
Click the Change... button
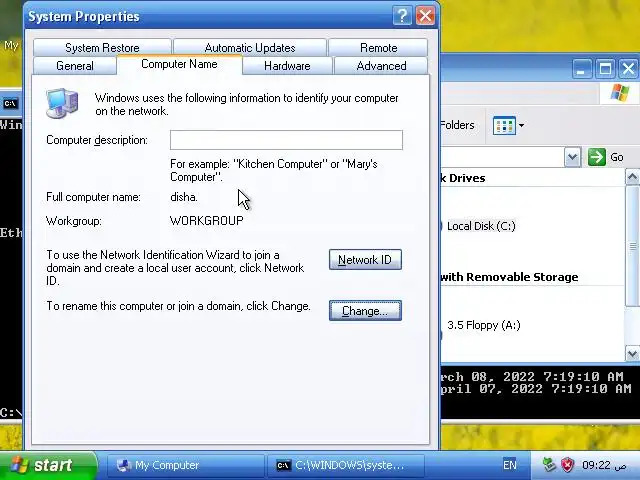click(365, 311)
